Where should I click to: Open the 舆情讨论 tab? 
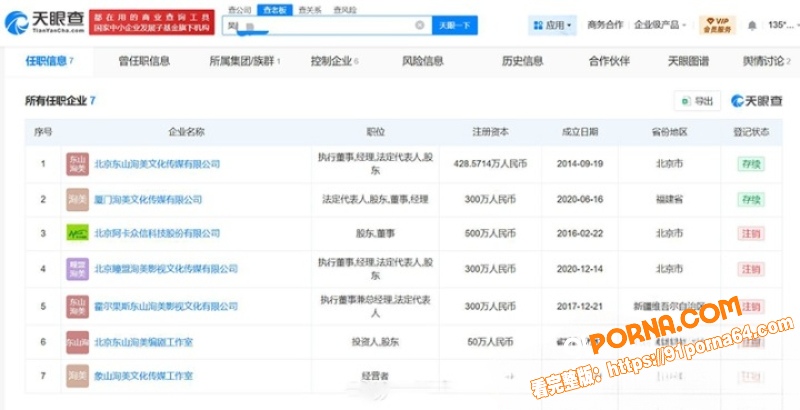[767, 61]
